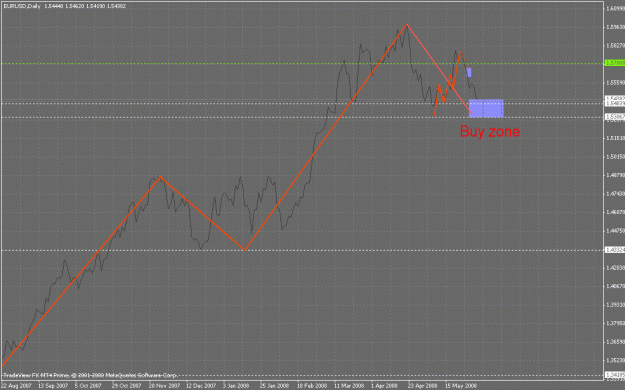Click the '29 Oct 2007' date label
The height and width of the screenshot is (390, 625).
point(126,386)
